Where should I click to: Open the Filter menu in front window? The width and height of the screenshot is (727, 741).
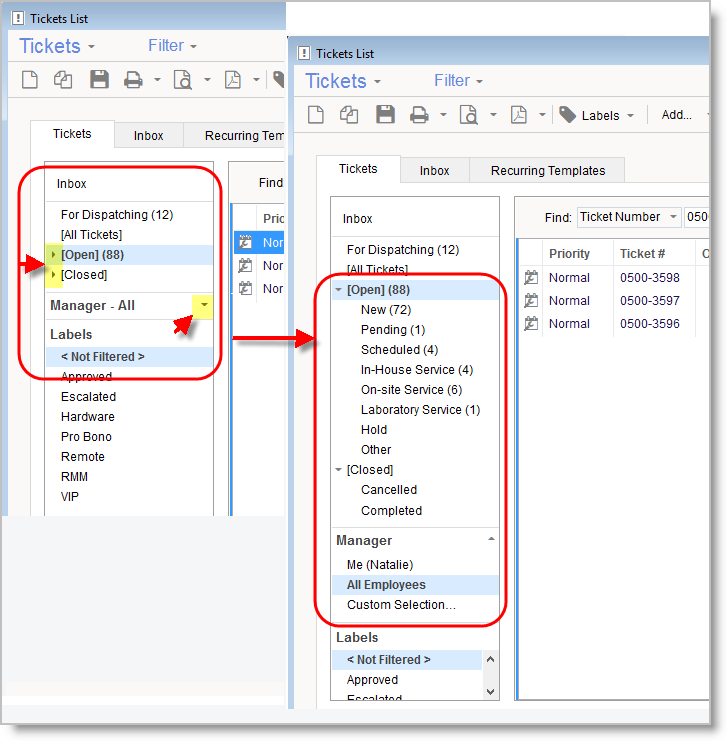(458, 81)
